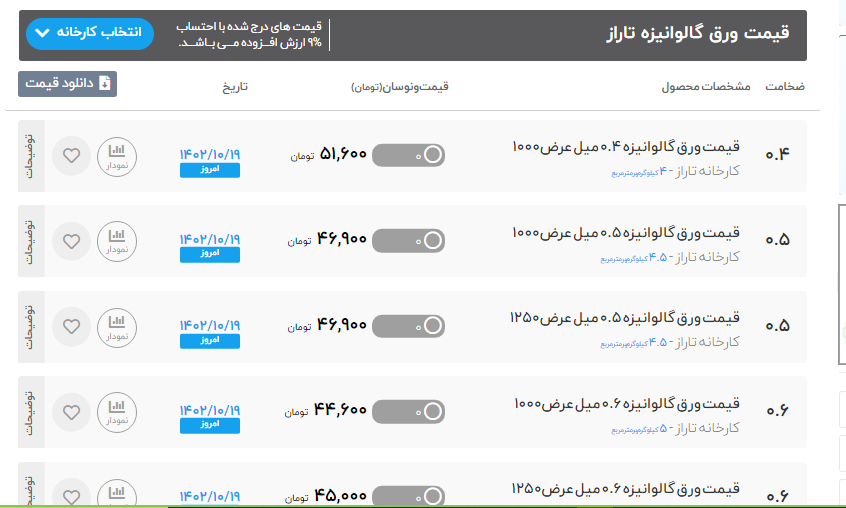The width and height of the screenshot is (846, 508).
Task: Open قیمت ورق گالوانیزه 0.4 عرض 1000 link
Action: click(x=625, y=148)
